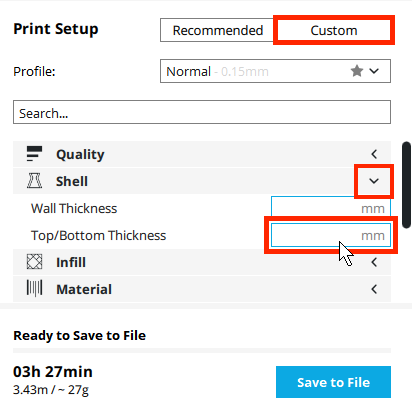
Task: Collapse the Shell settings section
Action: (x=374, y=181)
